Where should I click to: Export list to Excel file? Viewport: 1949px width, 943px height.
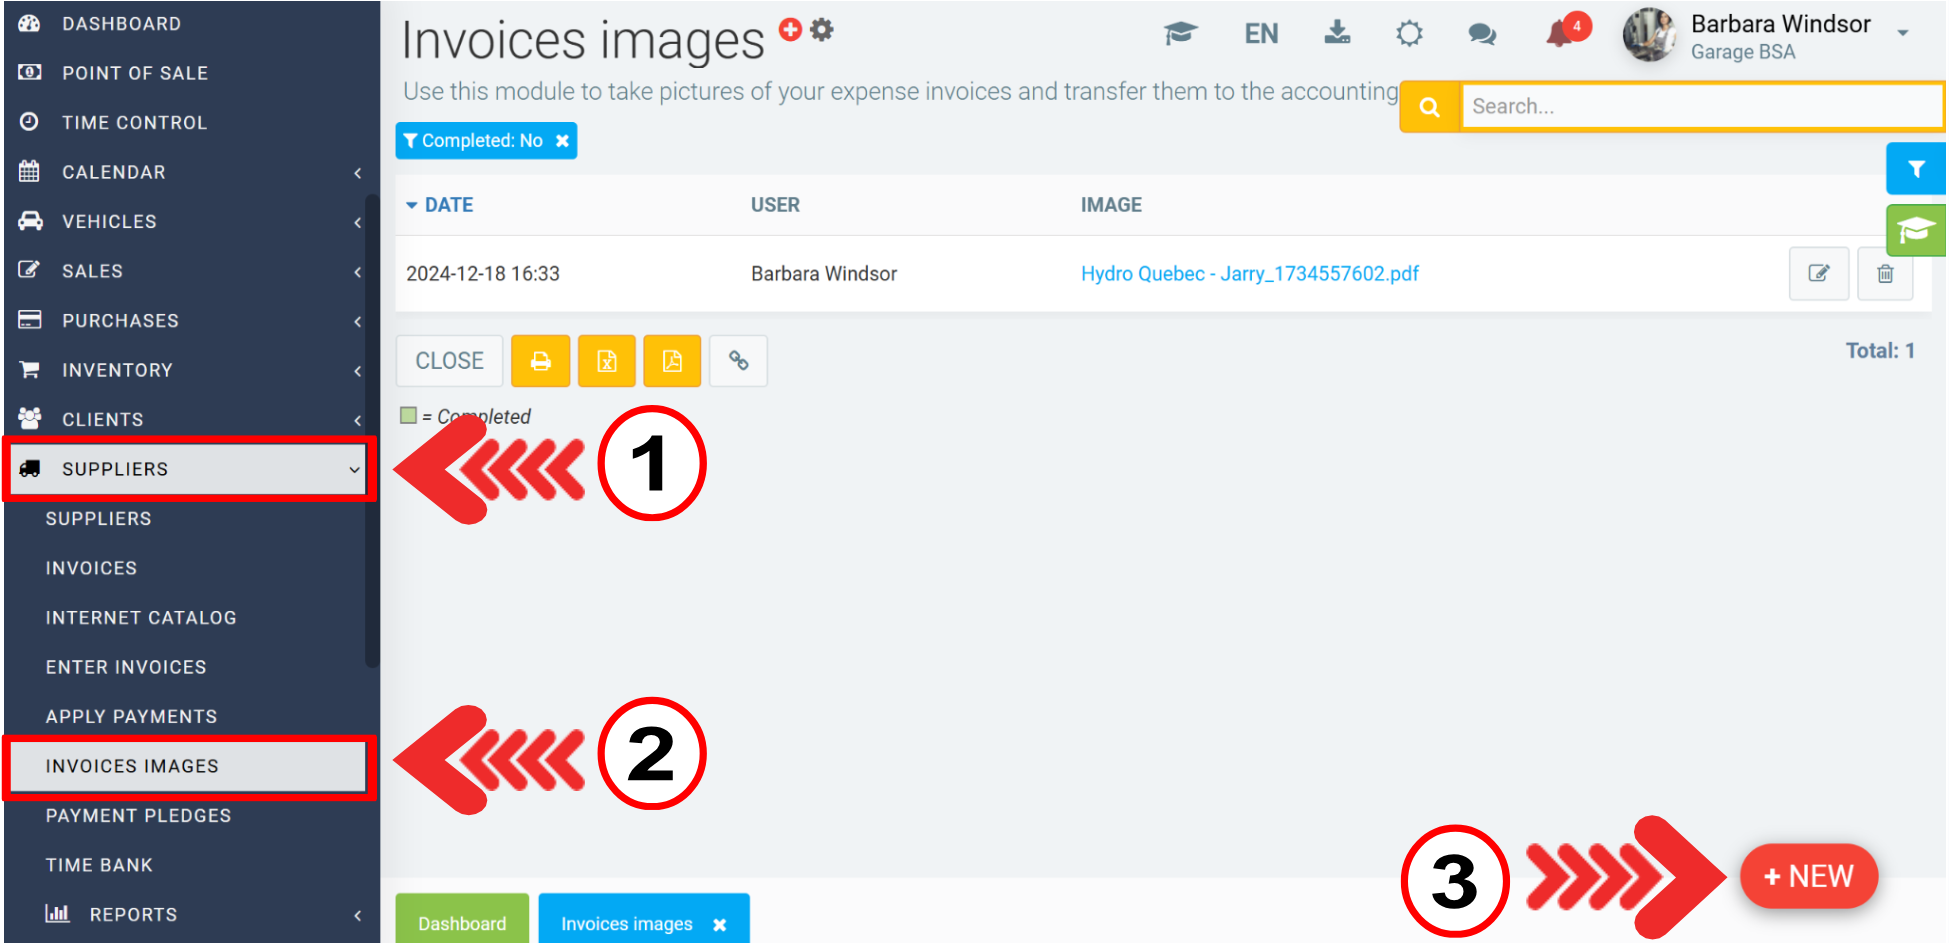click(x=606, y=361)
